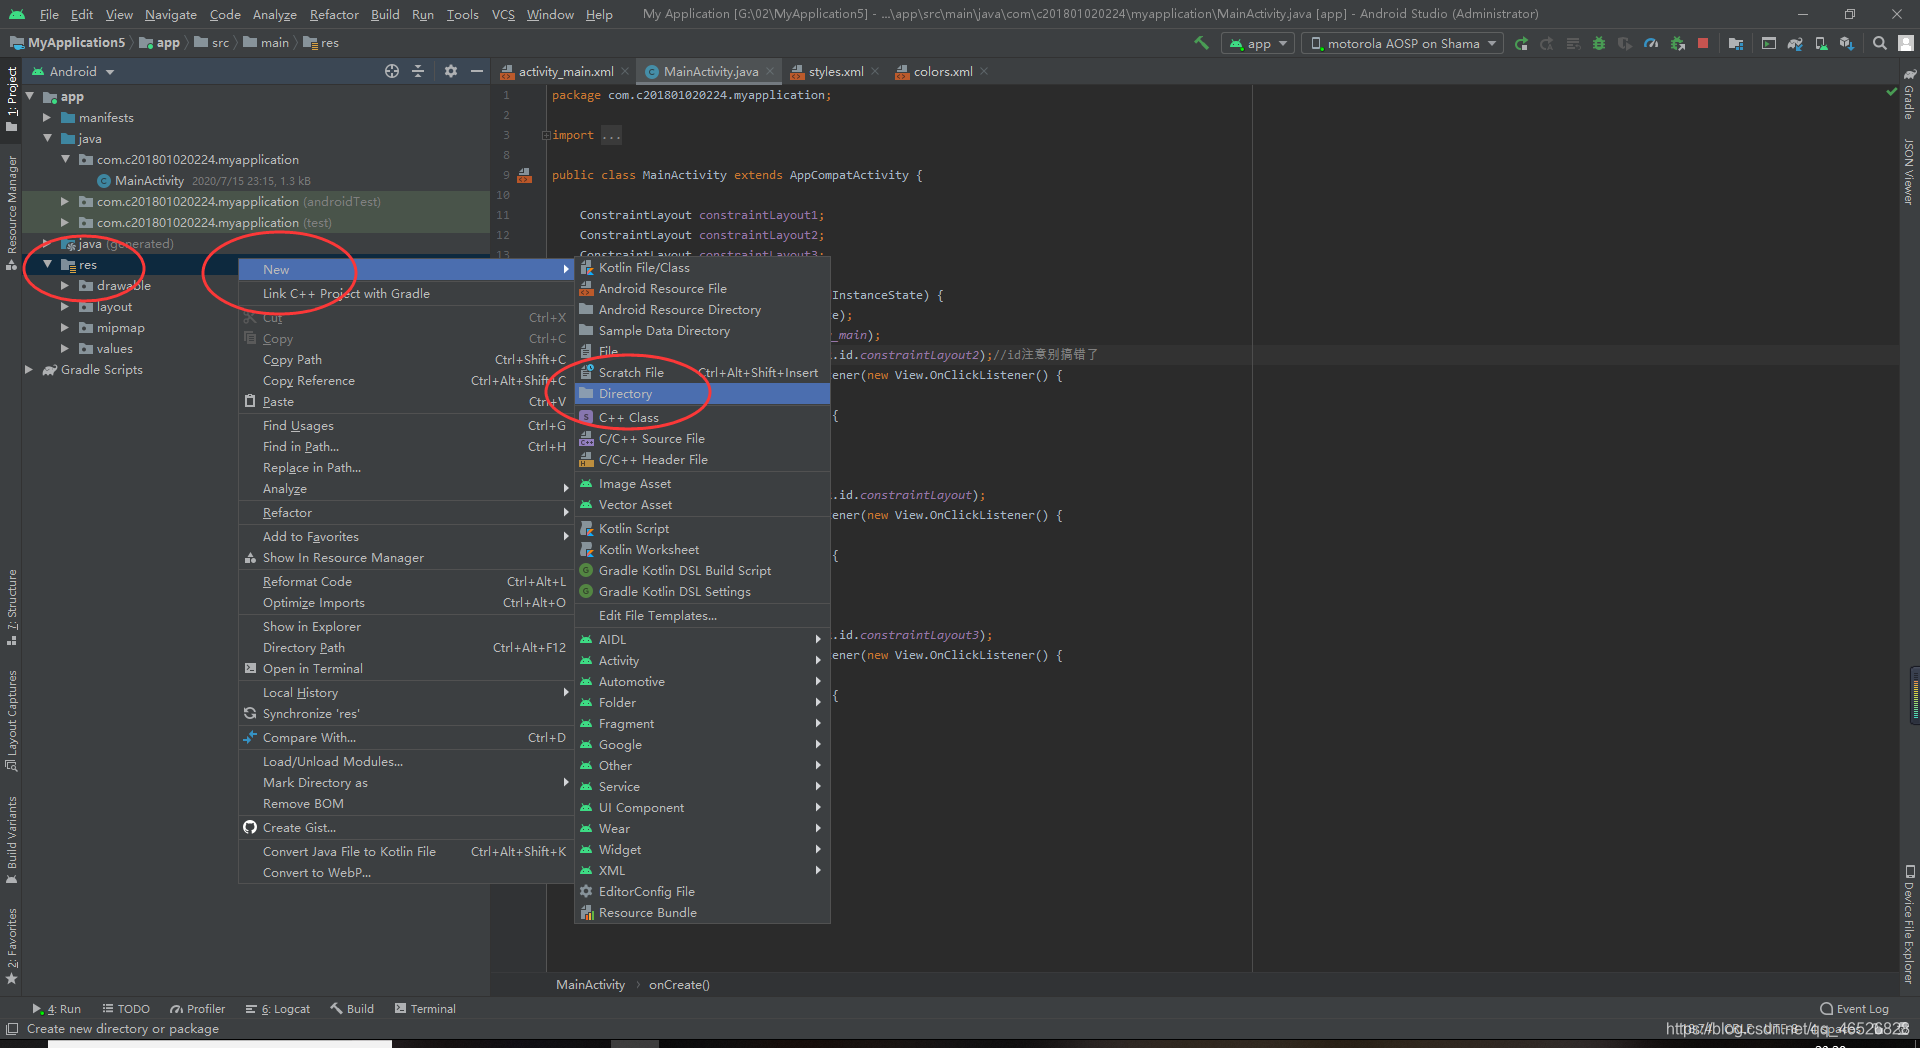Screen dimensions: 1920x1048
Task: Click the Run tool window button
Action: coord(57,1009)
